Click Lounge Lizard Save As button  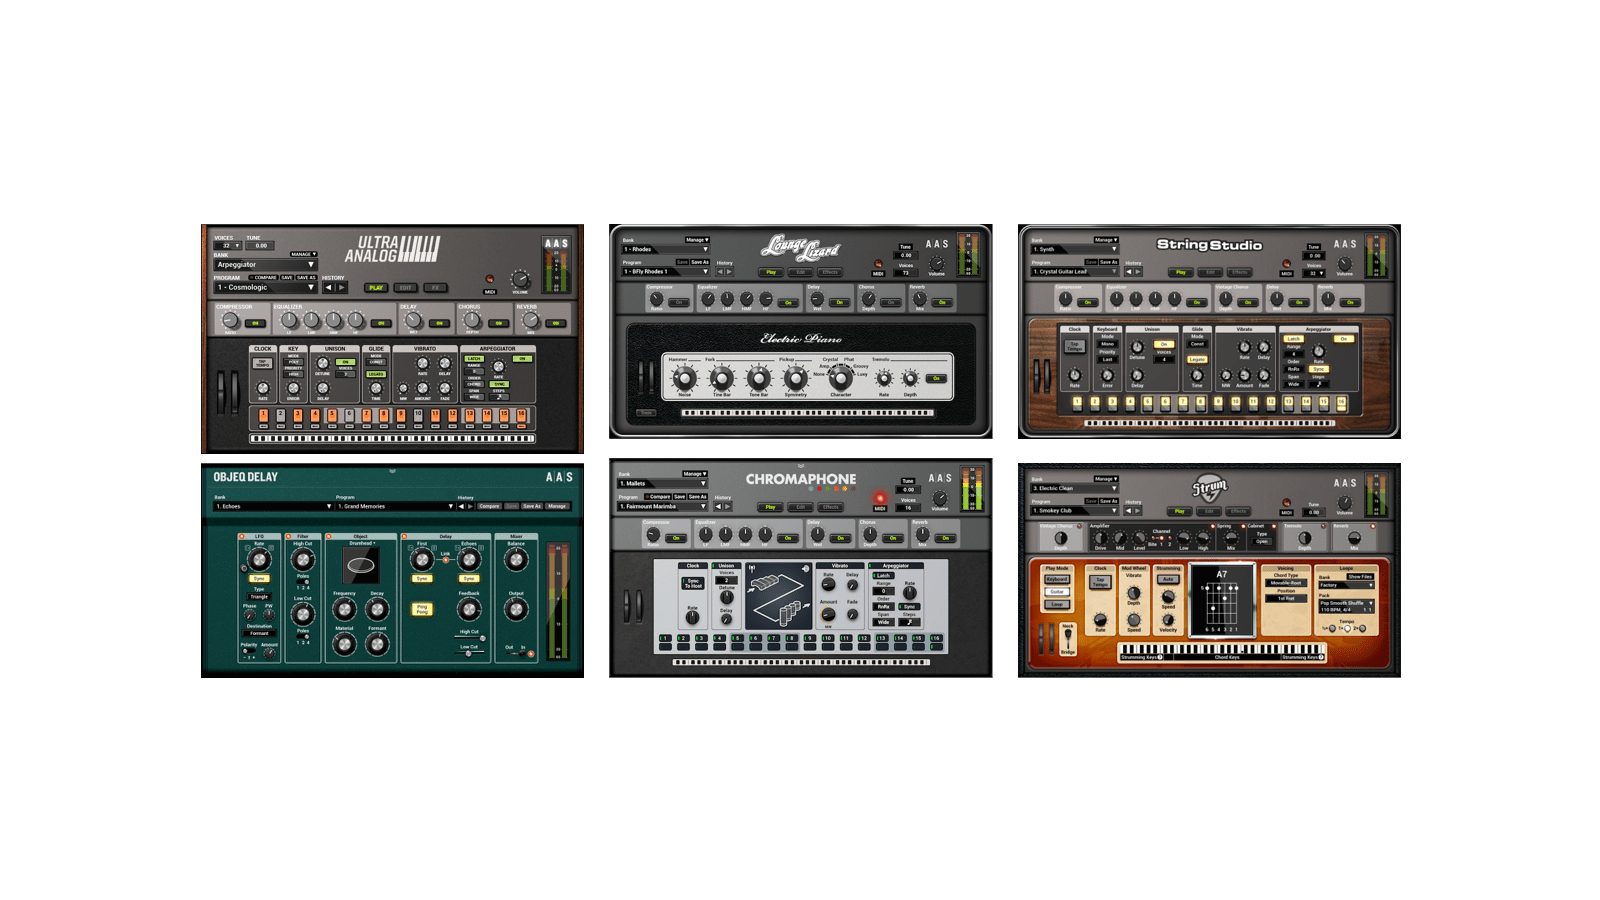[x=700, y=262]
